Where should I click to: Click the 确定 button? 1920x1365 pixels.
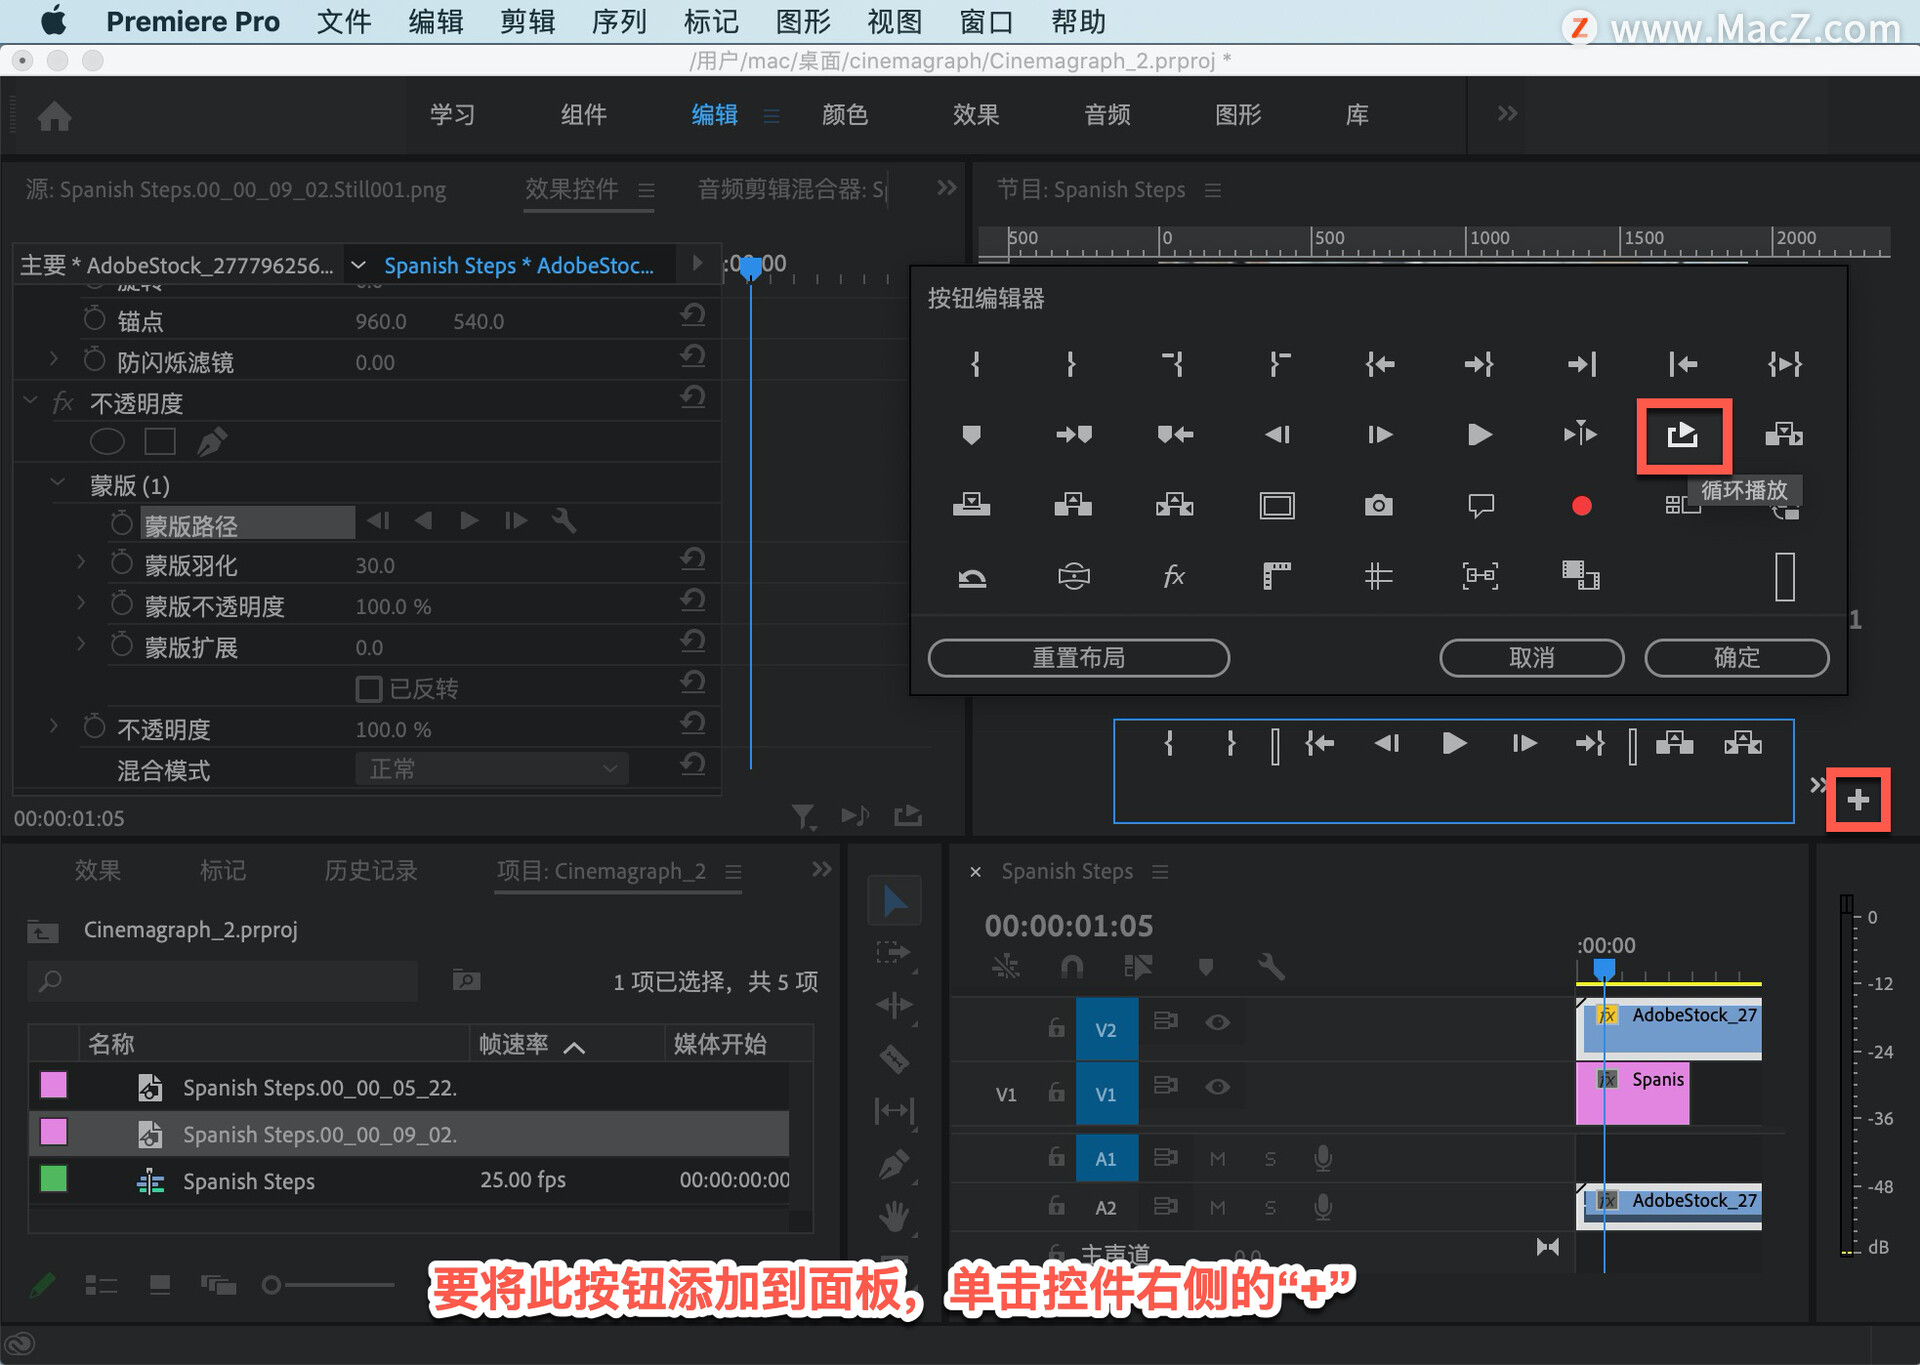pos(1736,658)
